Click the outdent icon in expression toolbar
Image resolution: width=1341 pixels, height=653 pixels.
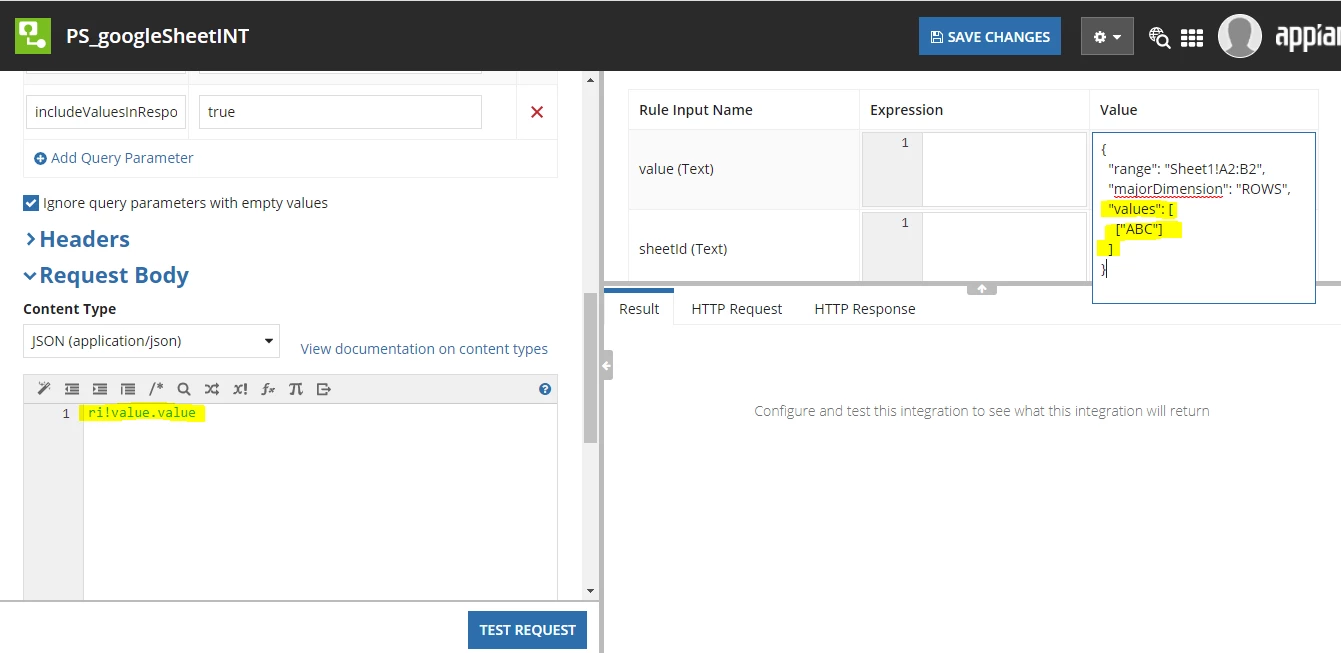(x=72, y=389)
